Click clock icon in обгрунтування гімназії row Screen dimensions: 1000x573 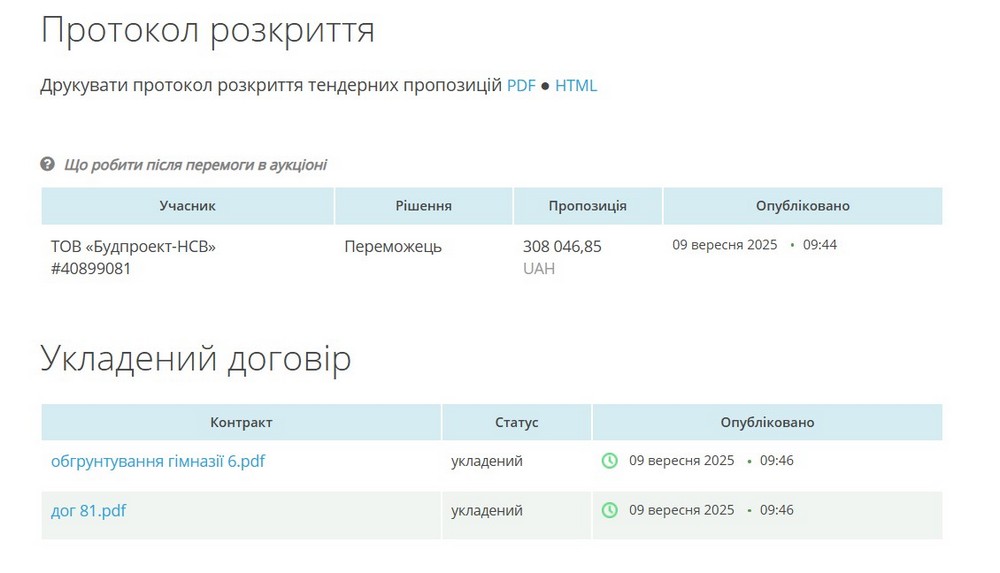coord(610,460)
